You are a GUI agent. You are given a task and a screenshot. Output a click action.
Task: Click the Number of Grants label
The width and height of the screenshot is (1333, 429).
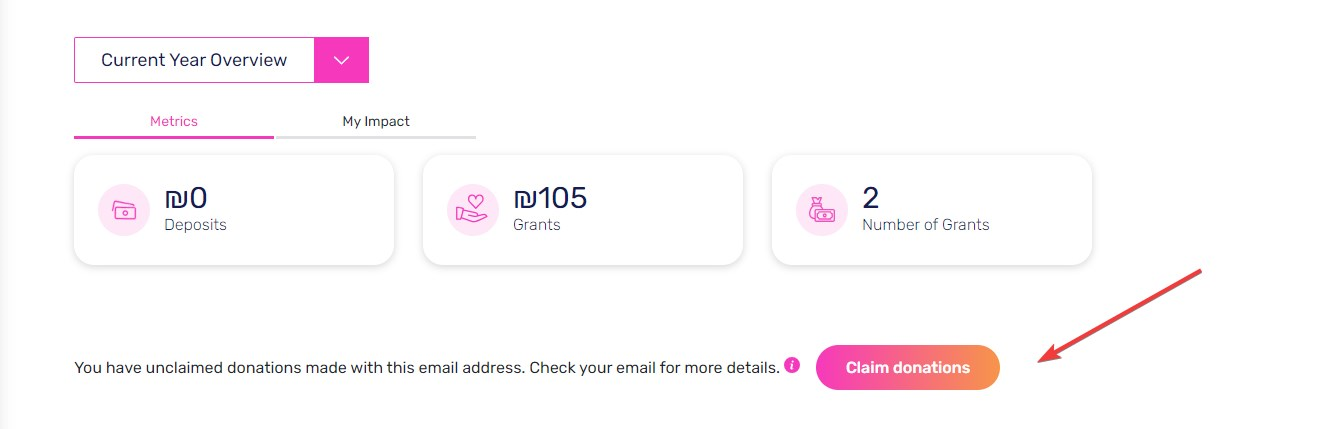pyautogui.click(x=925, y=225)
